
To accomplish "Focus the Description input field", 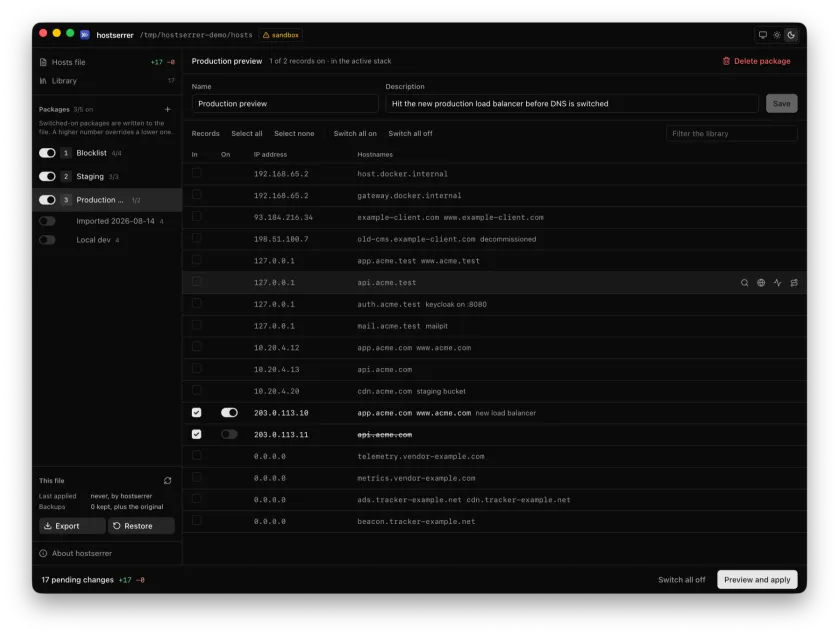I will [572, 103].
